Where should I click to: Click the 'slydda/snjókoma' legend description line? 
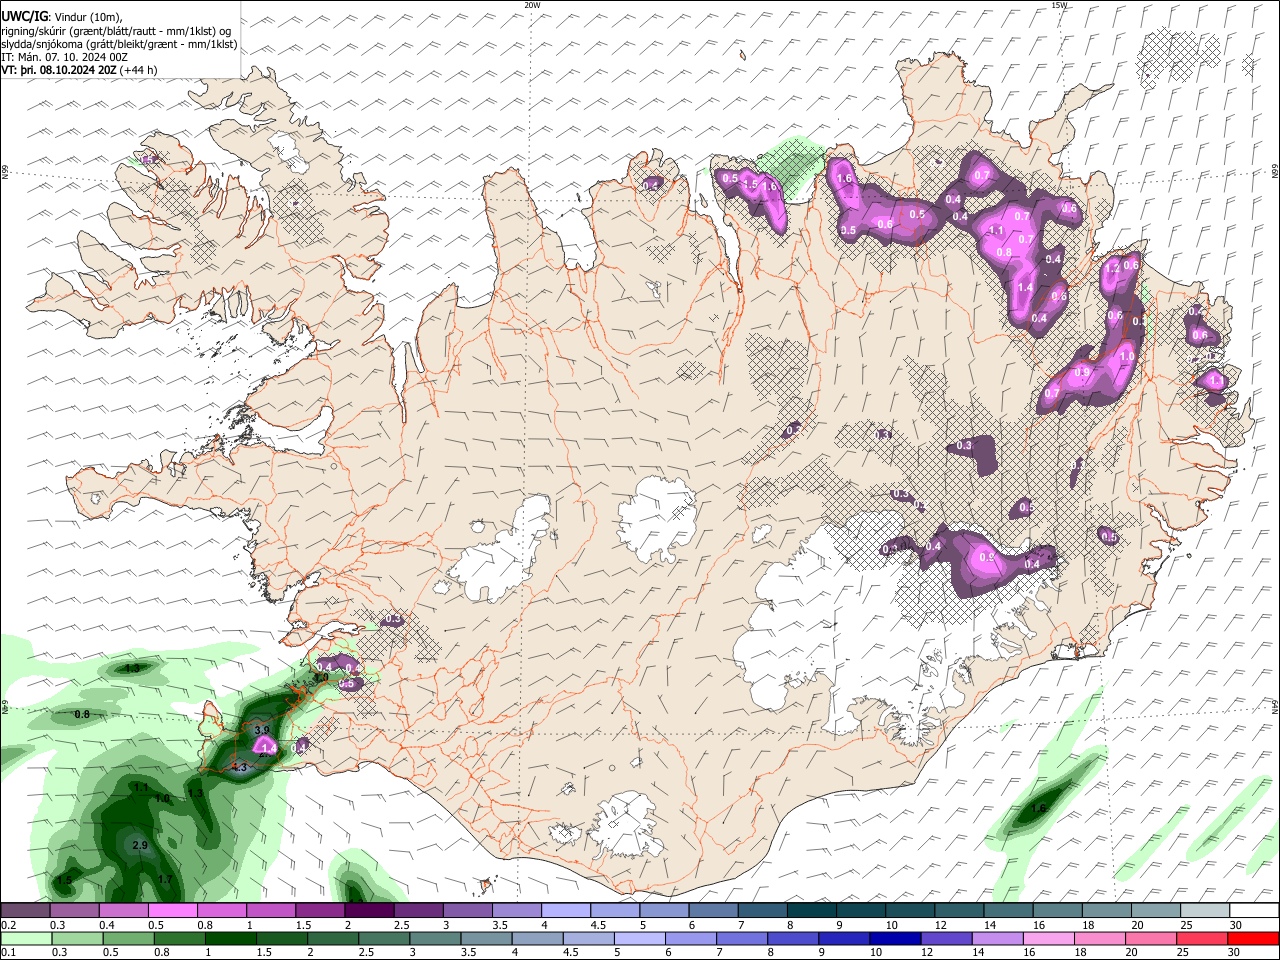click(119, 45)
